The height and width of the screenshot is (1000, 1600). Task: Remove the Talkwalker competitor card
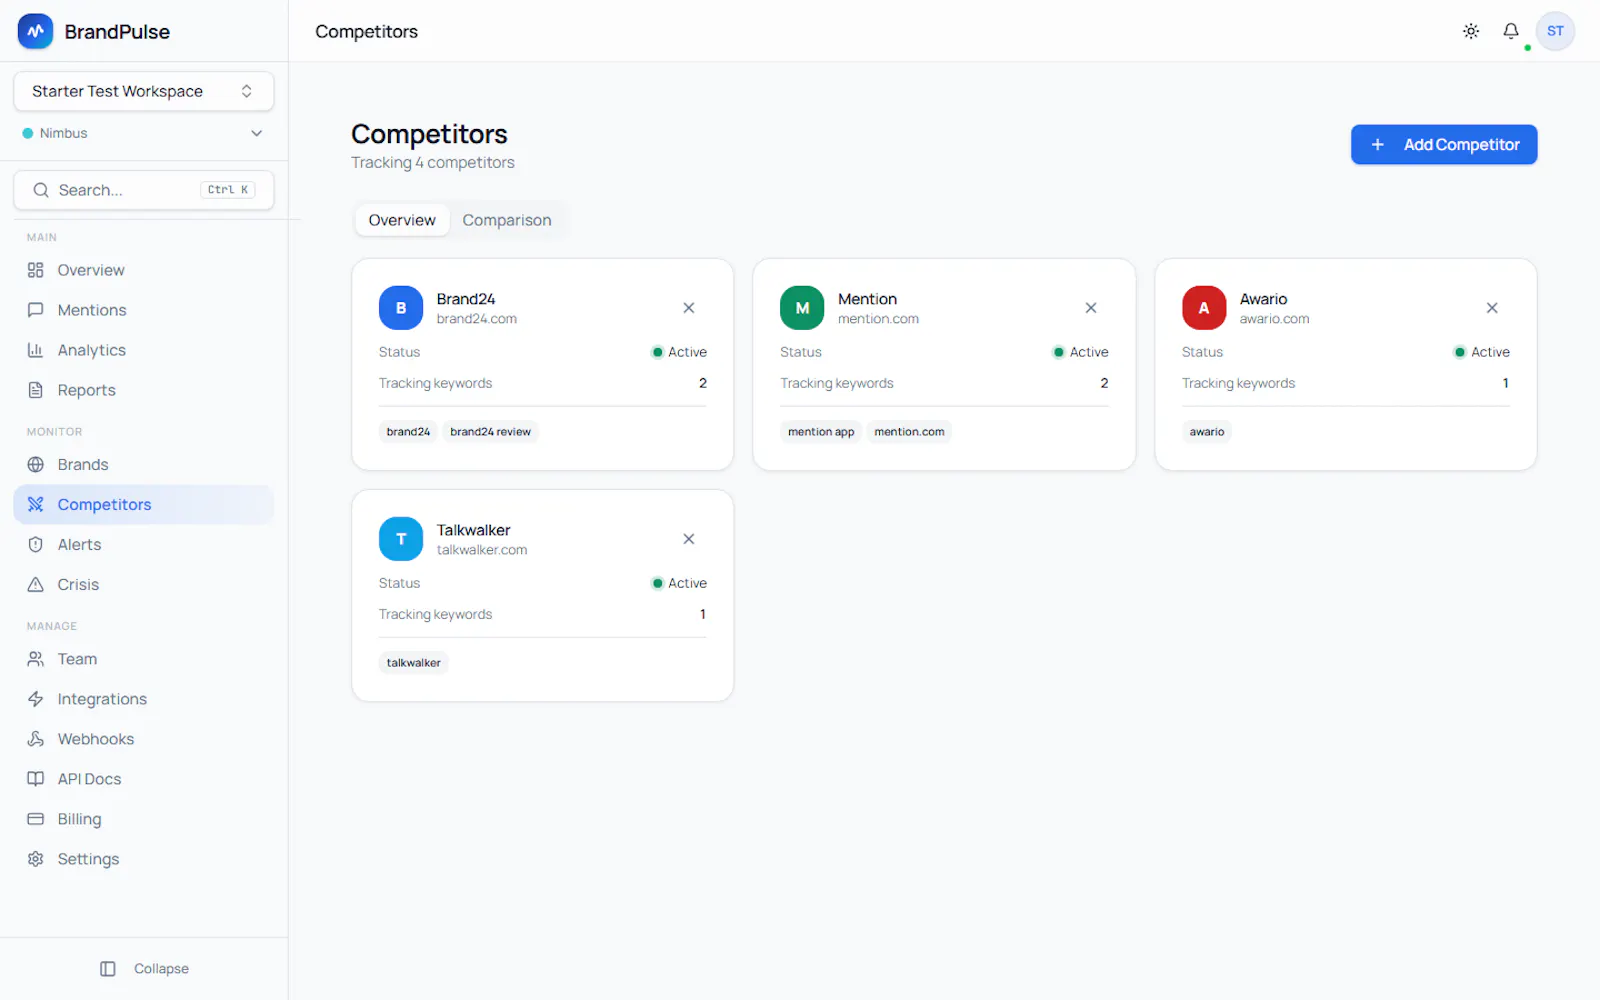689,539
